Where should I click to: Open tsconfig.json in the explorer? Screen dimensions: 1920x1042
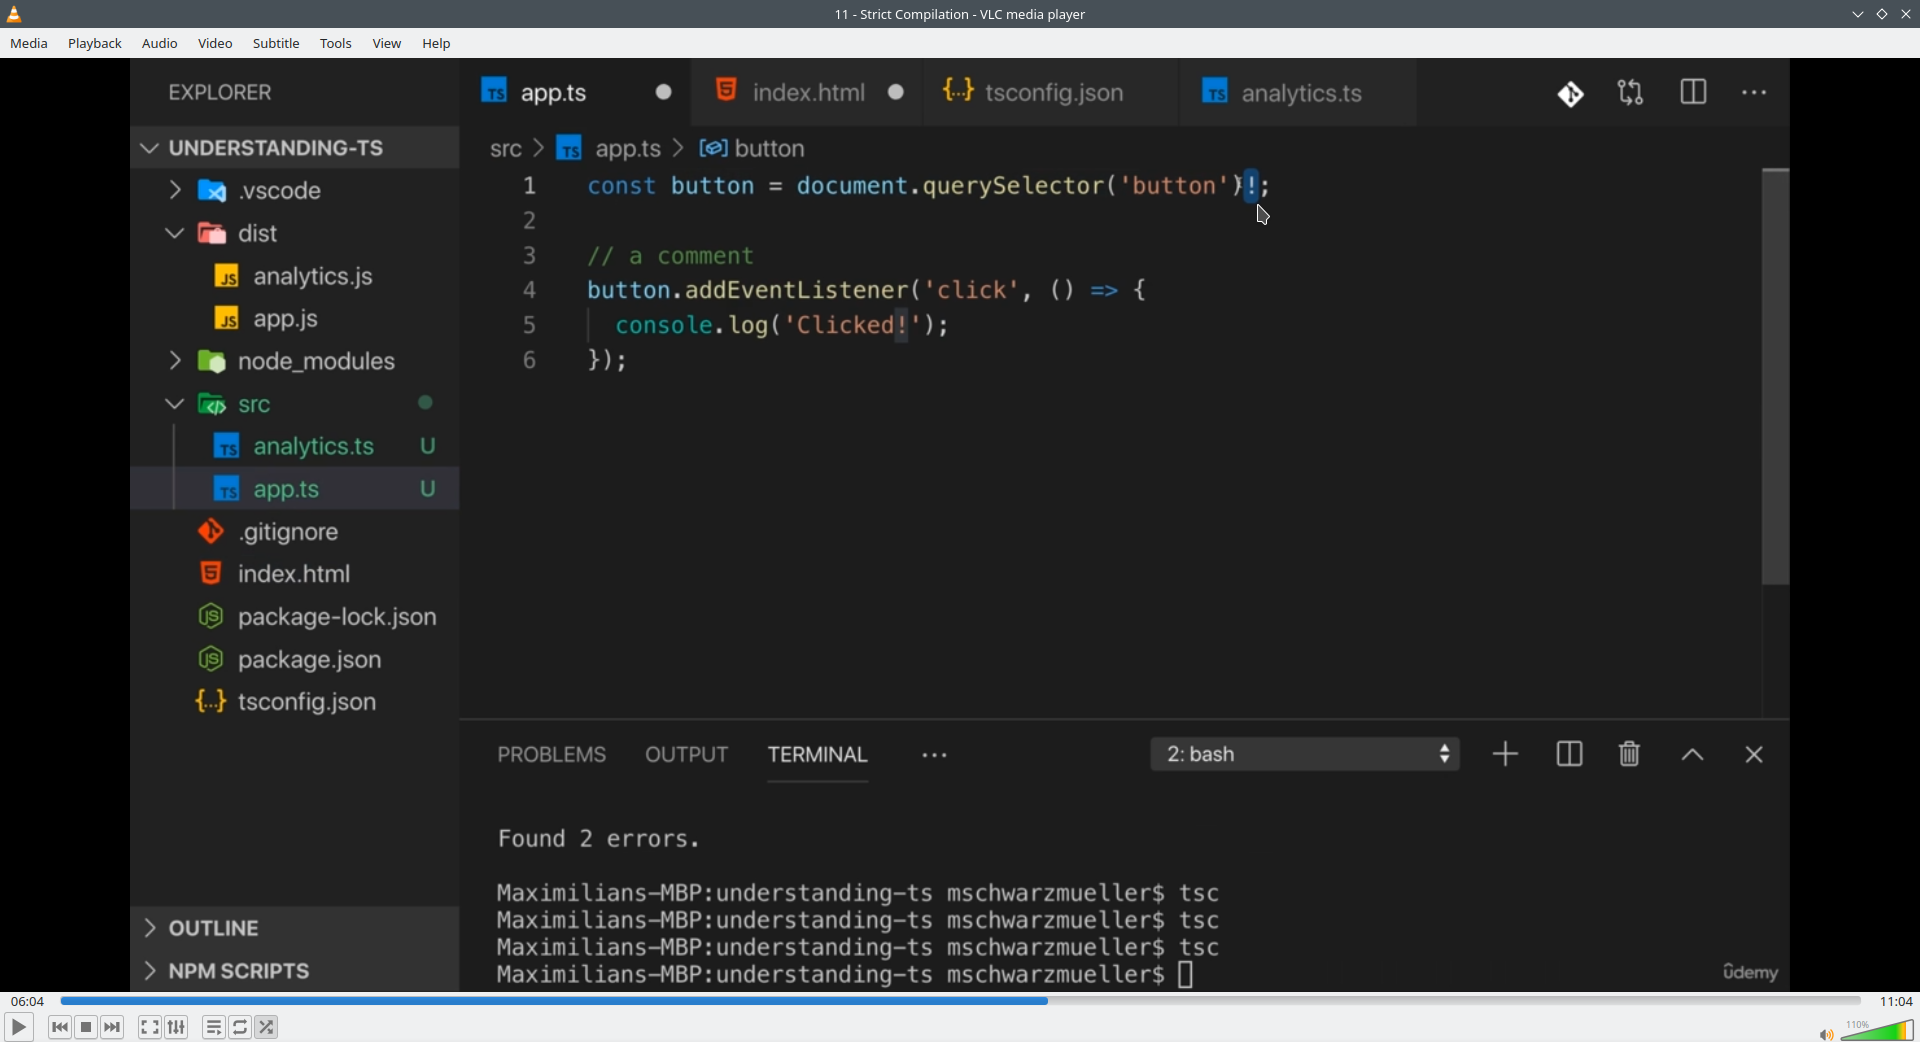(x=295, y=702)
